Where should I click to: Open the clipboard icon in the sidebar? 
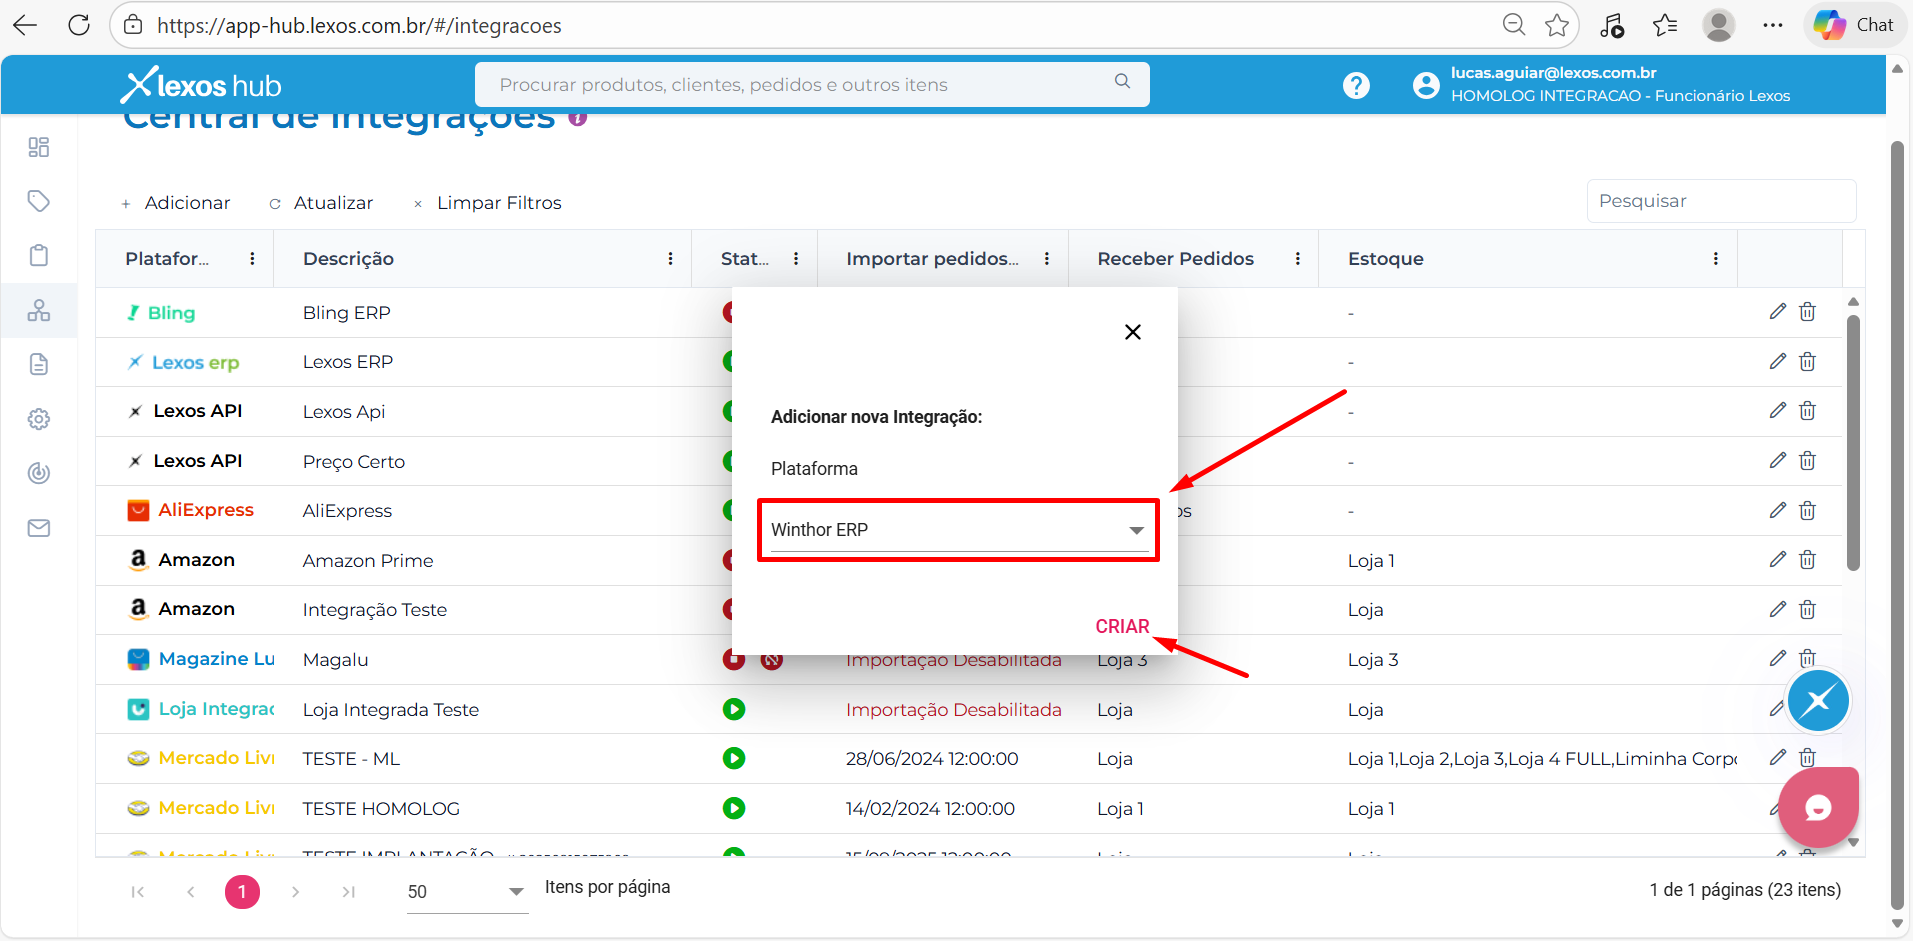coord(39,255)
